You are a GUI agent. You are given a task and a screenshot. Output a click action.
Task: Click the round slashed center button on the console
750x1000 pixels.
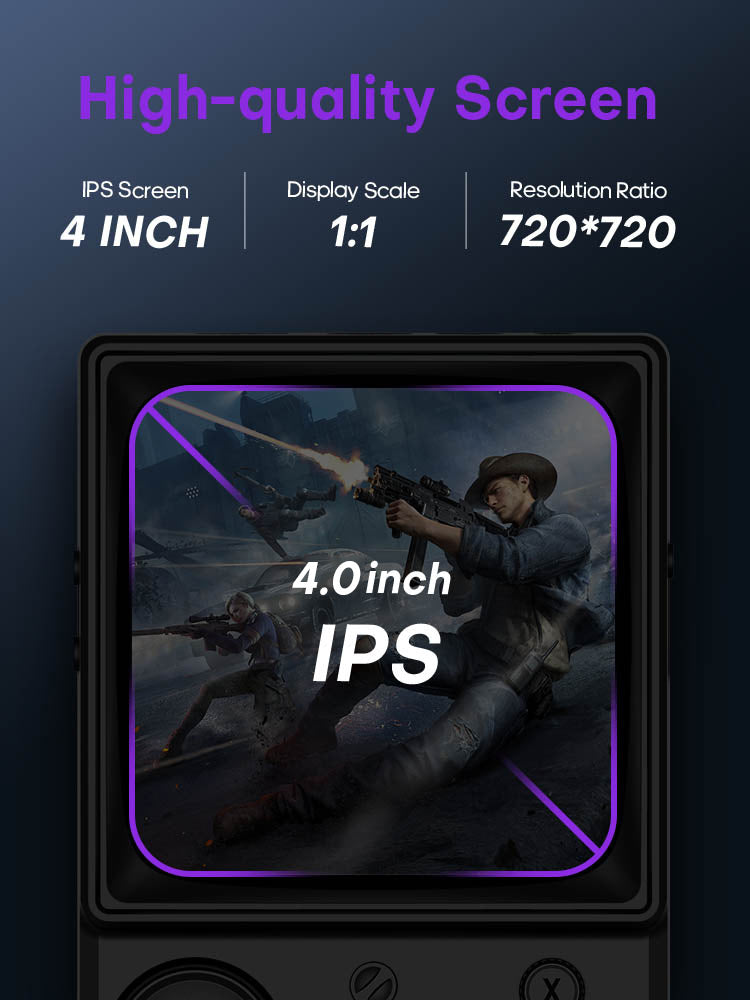(374, 983)
